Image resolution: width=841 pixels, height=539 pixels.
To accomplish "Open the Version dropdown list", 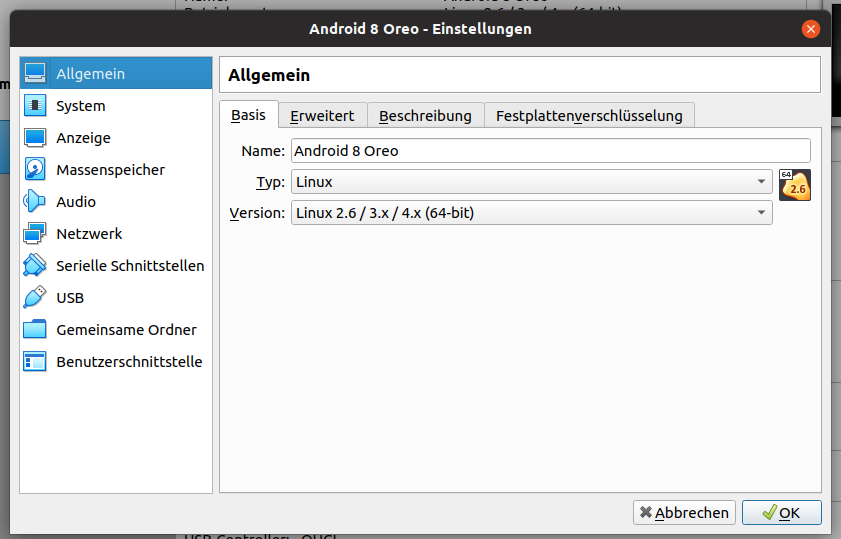I will 532,213.
